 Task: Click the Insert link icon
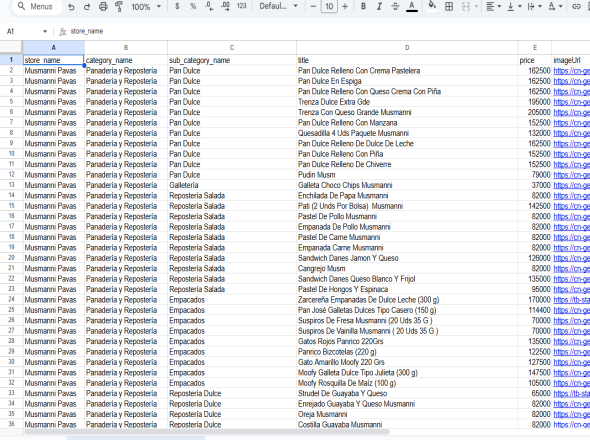[x=576, y=6]
